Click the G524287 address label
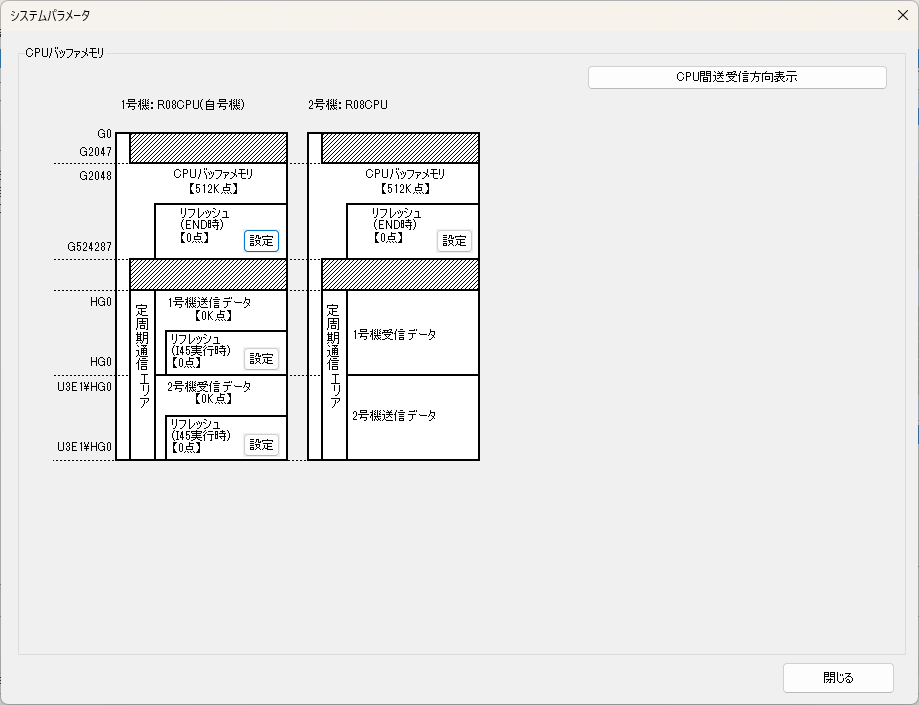The image size is (919, 705). click(89, 246)
